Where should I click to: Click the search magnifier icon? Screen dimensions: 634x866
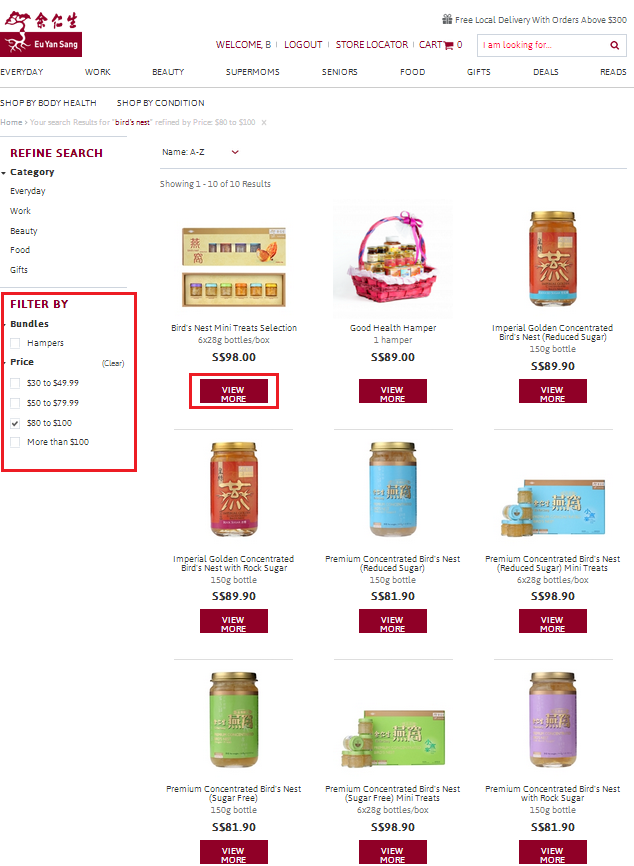(x=614, y=45)
